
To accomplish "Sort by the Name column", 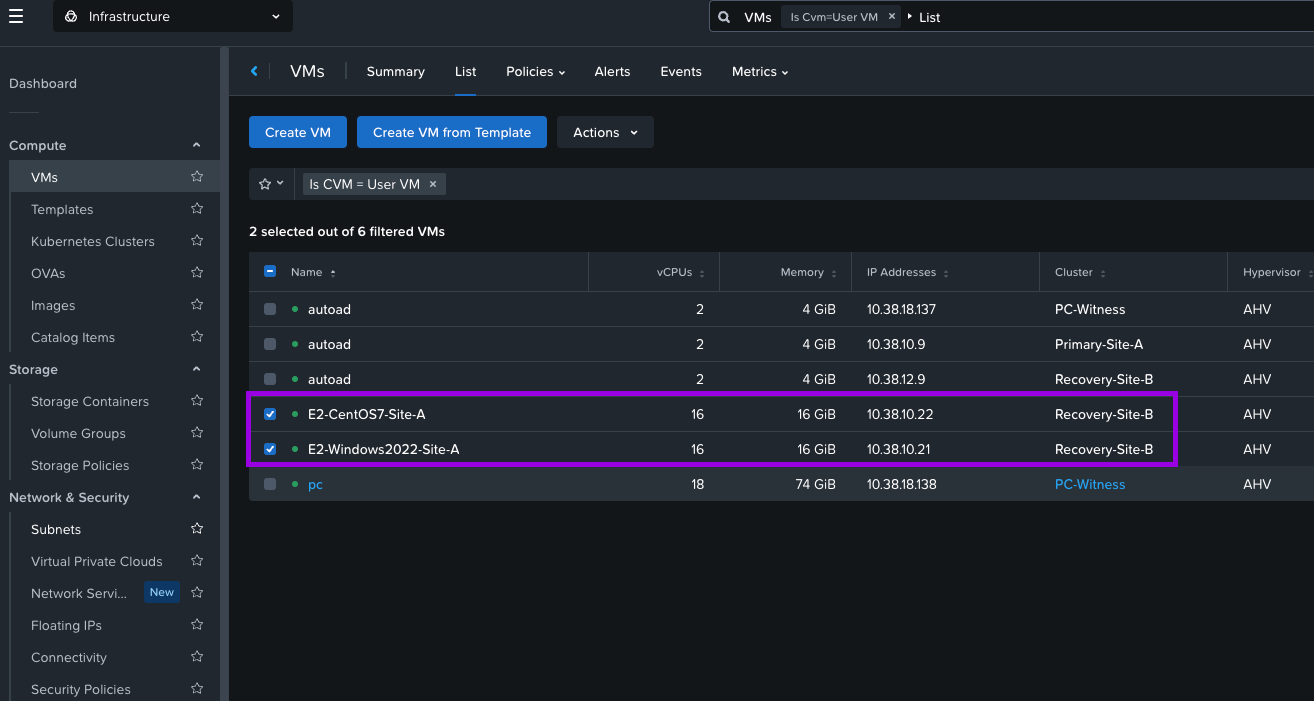I will (x=313, y=272).
